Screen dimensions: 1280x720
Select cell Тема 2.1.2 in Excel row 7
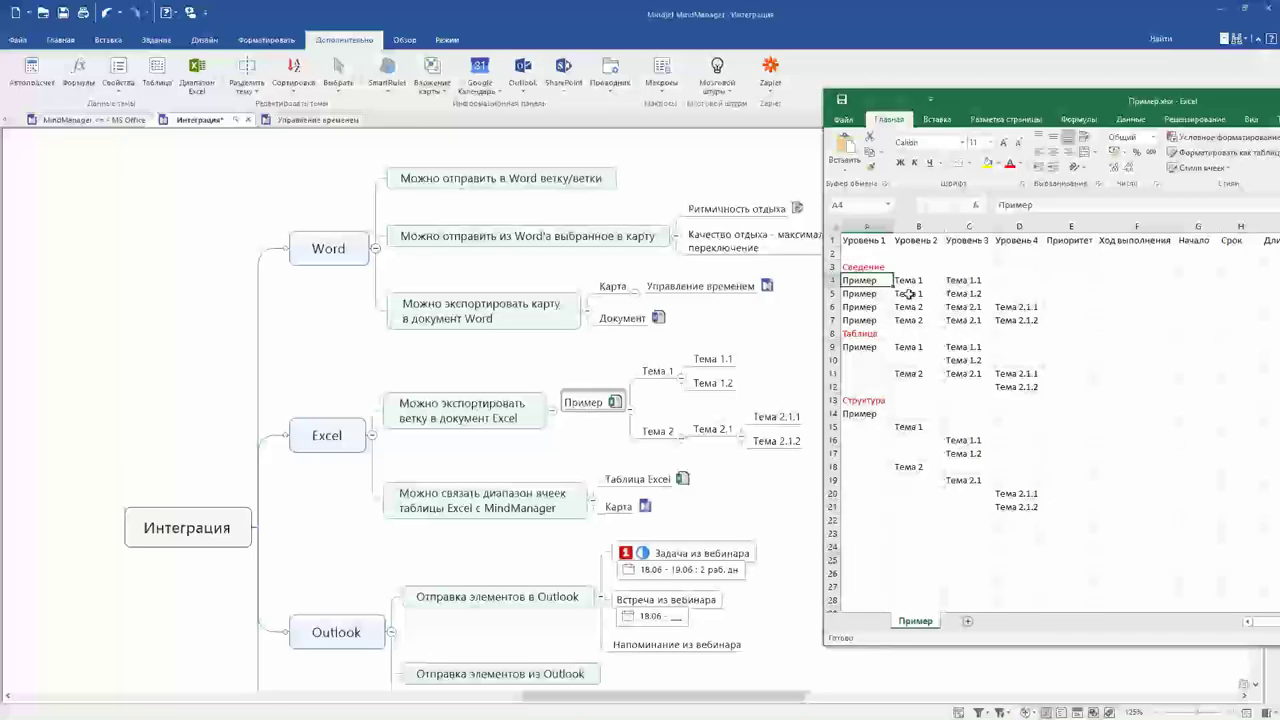(1016, 320)
